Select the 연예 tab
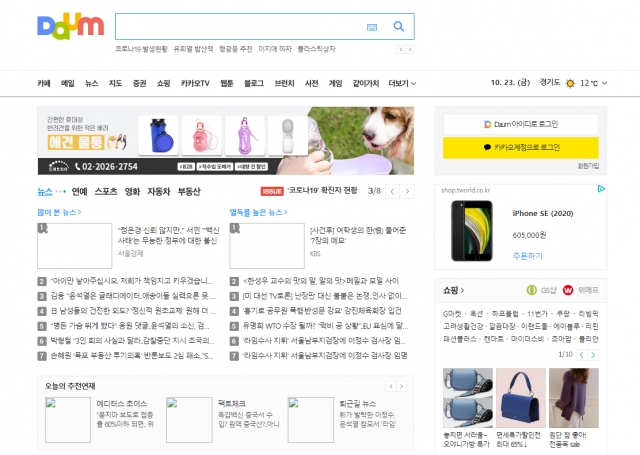This screenshot has height=455, width=640. point(80,191)
